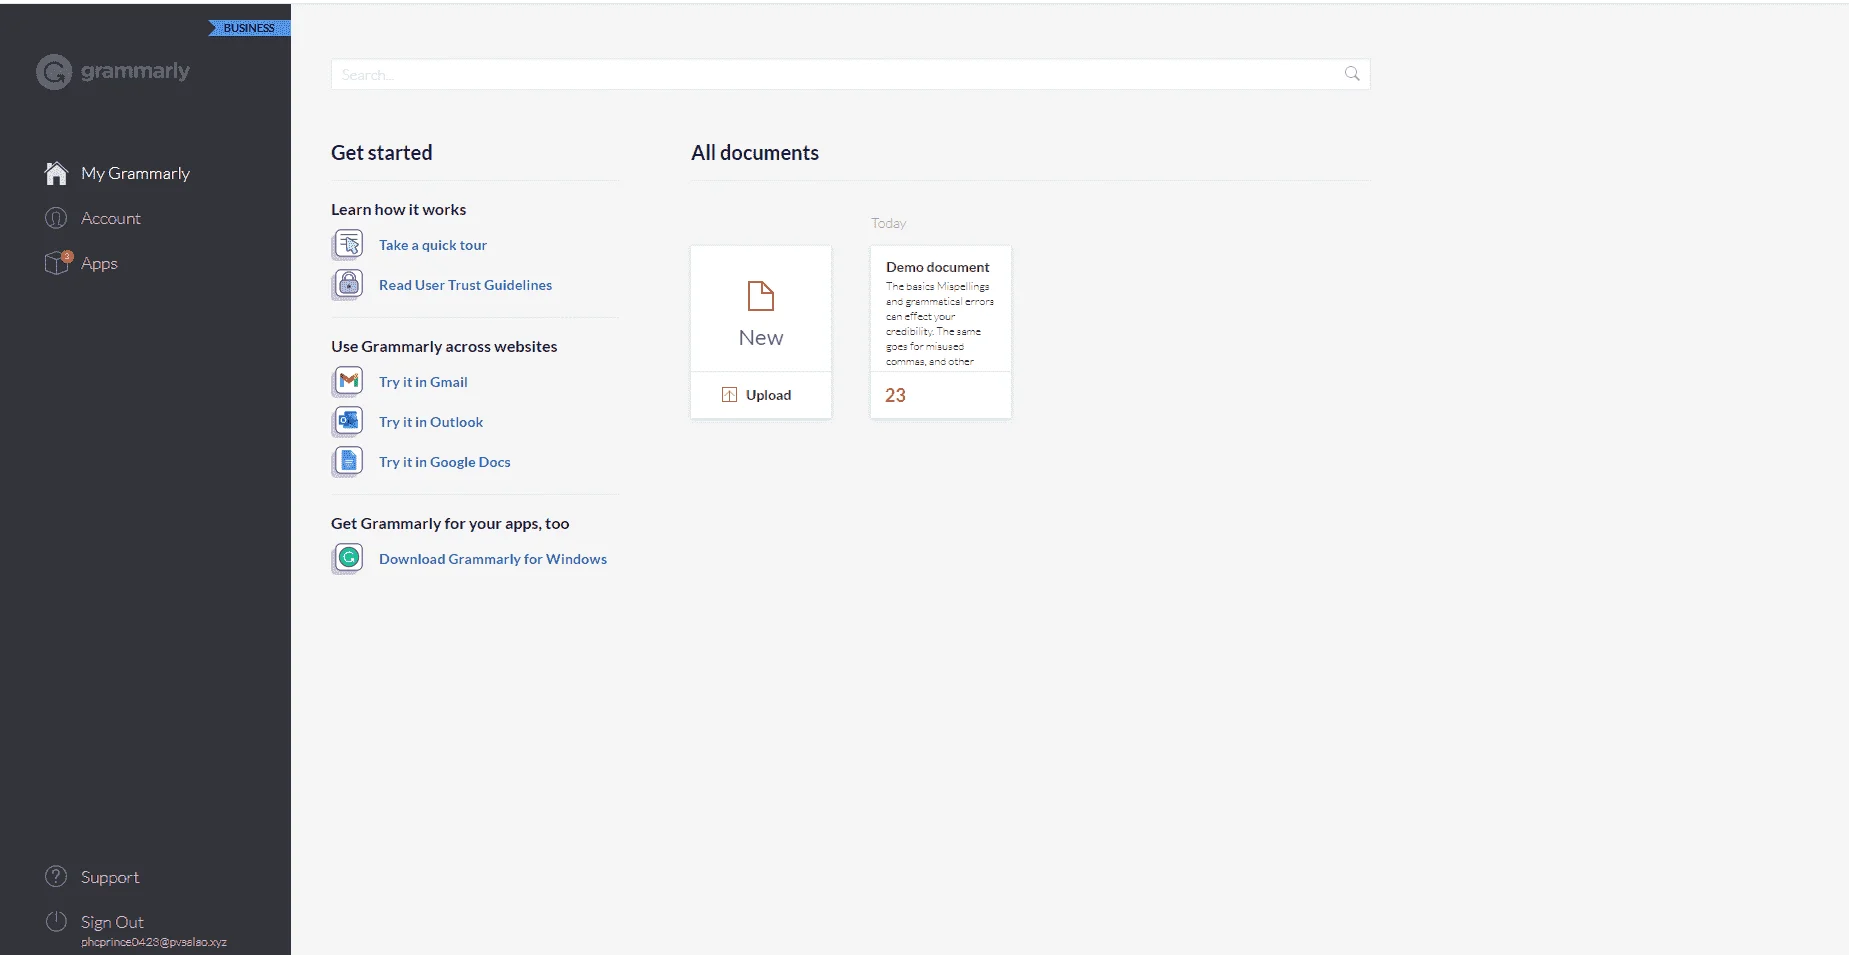Follow the Try it in Outlook link

click(x=431, y=422)
